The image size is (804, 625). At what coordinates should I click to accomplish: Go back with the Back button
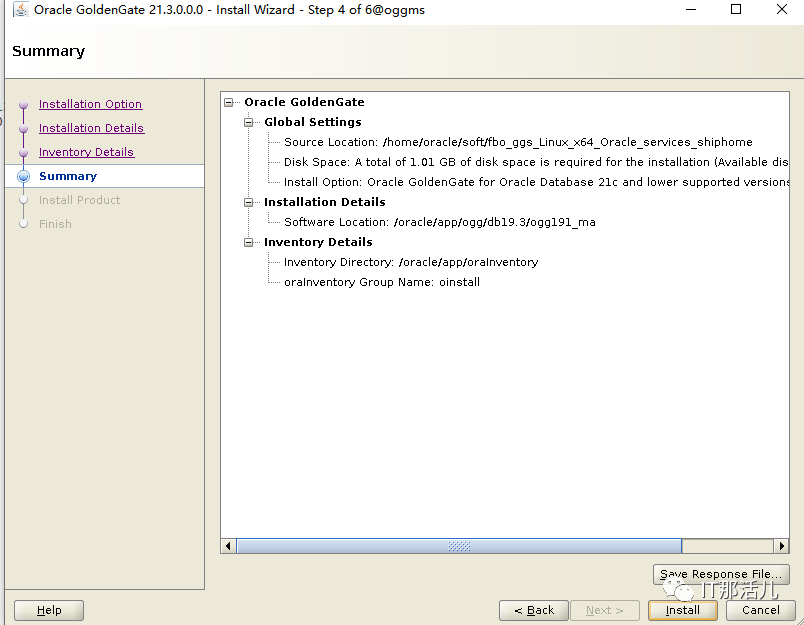(x=534, y=610)
